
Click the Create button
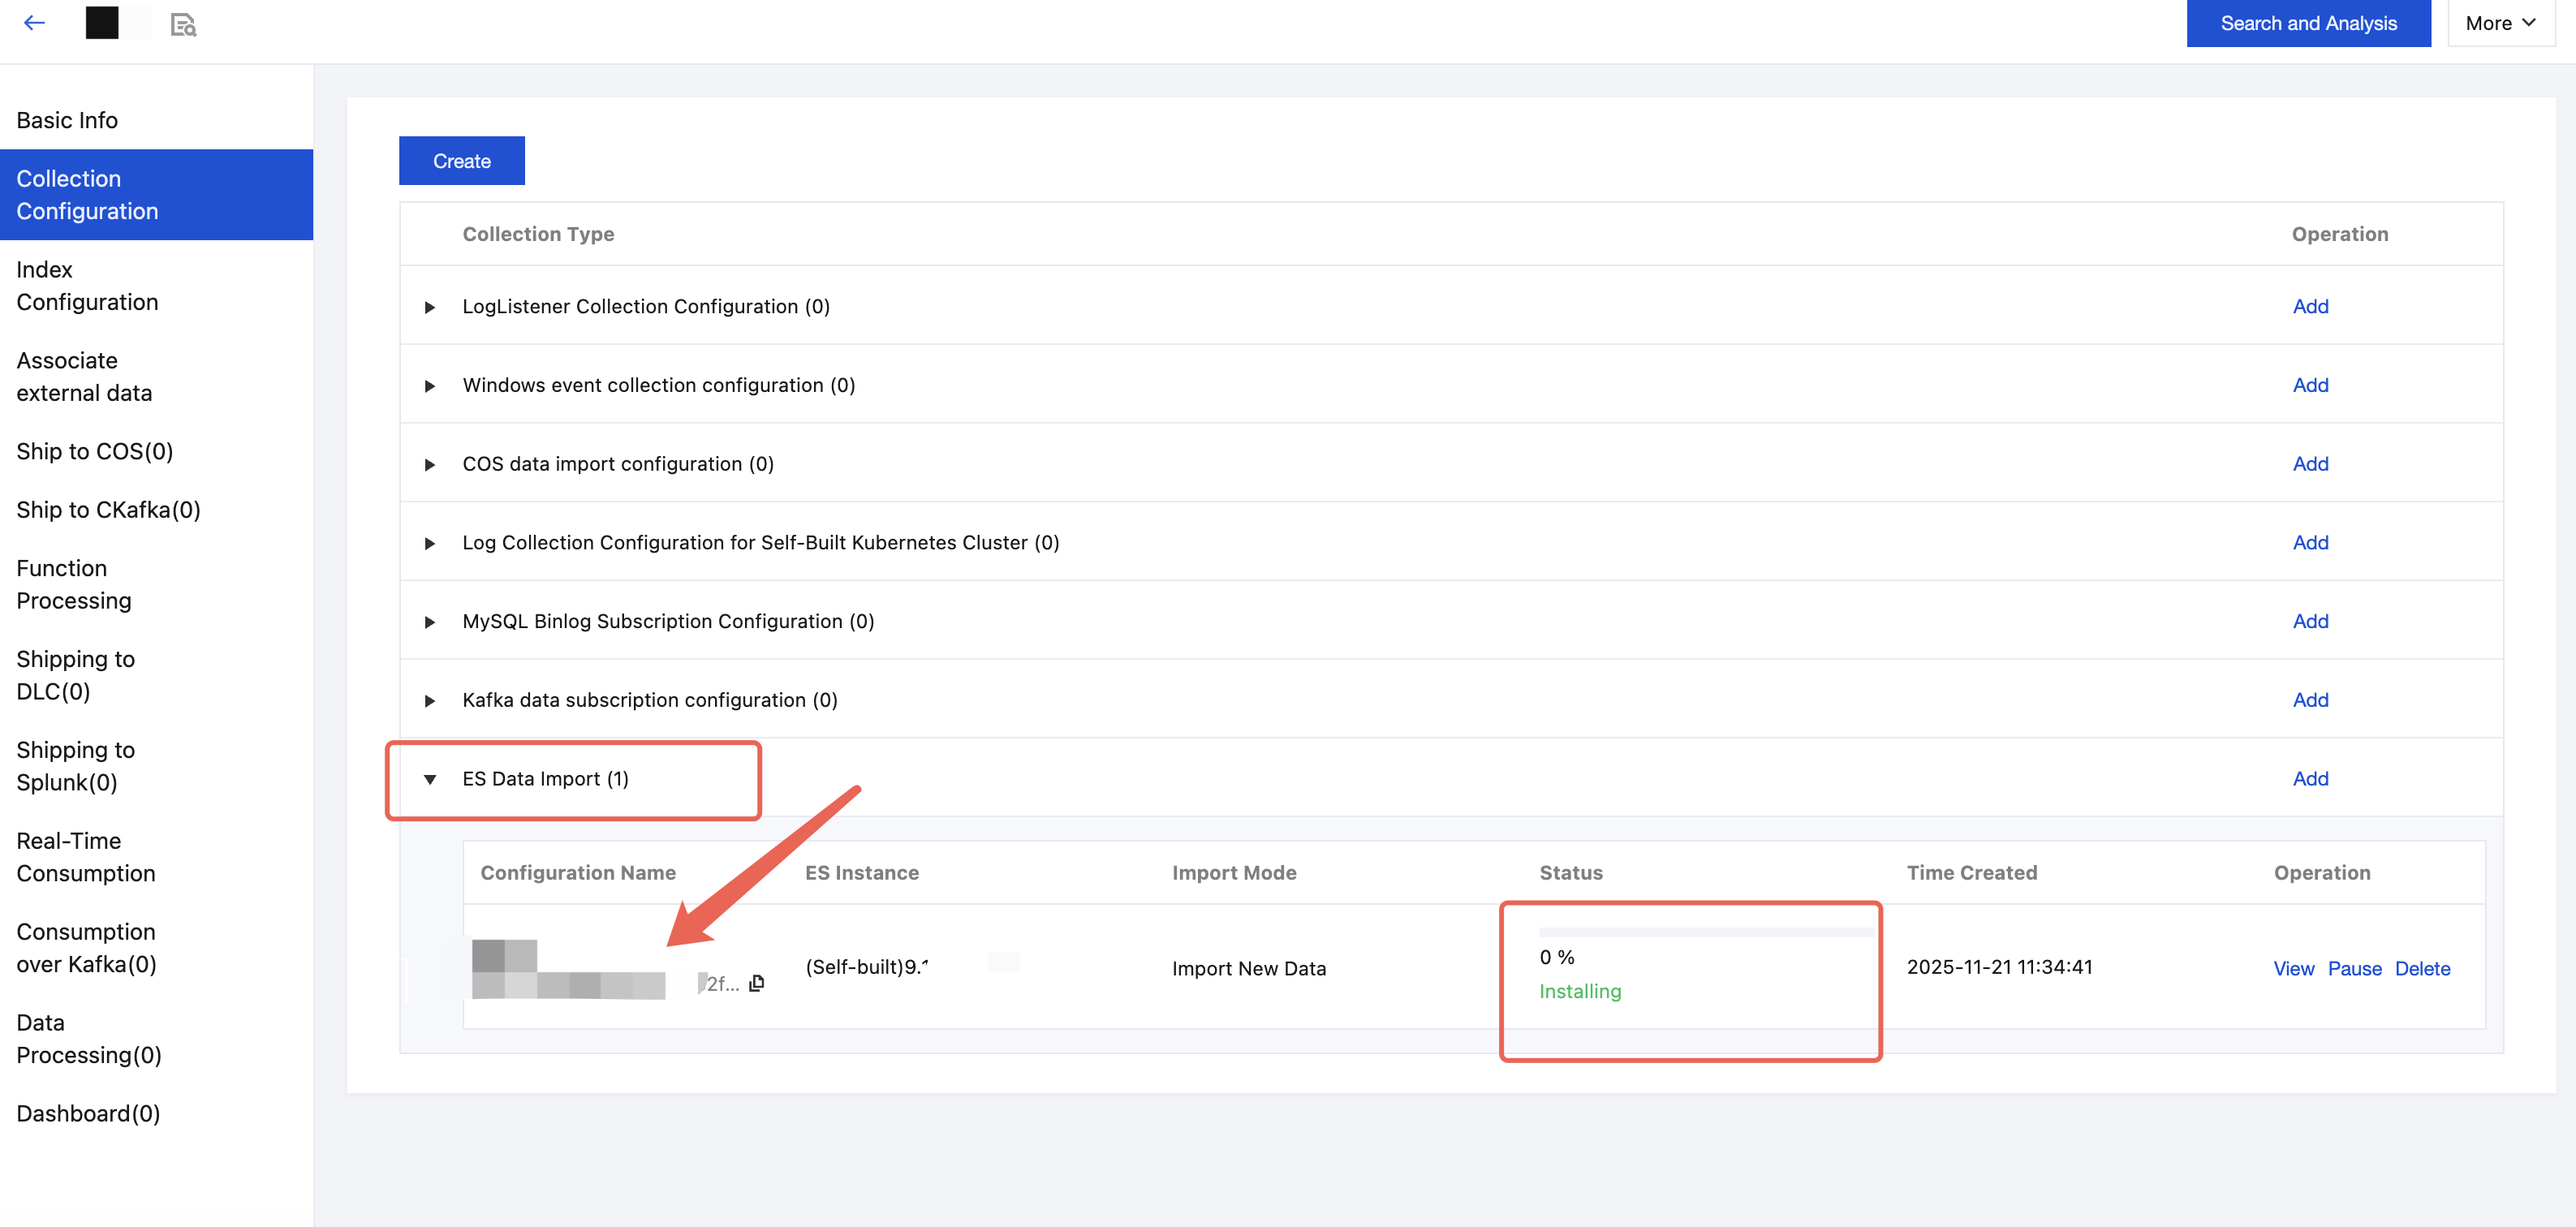(461, 161)
